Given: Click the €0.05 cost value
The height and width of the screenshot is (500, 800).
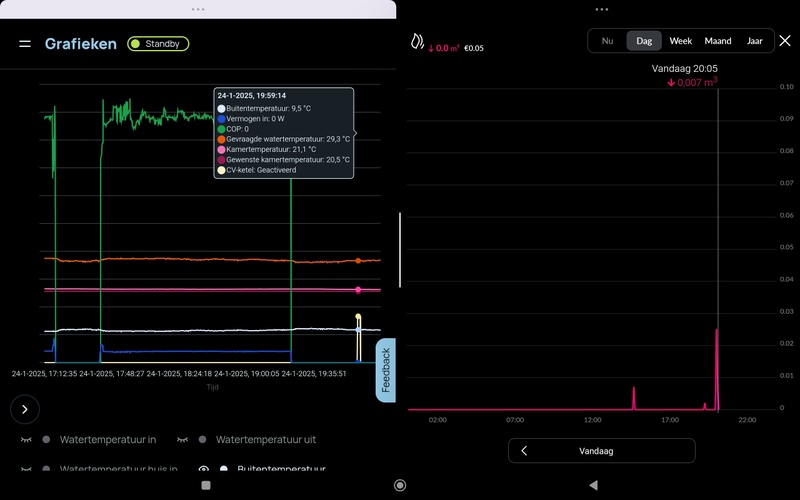Looking at the screenshot, I should click(x=473, y=48).
